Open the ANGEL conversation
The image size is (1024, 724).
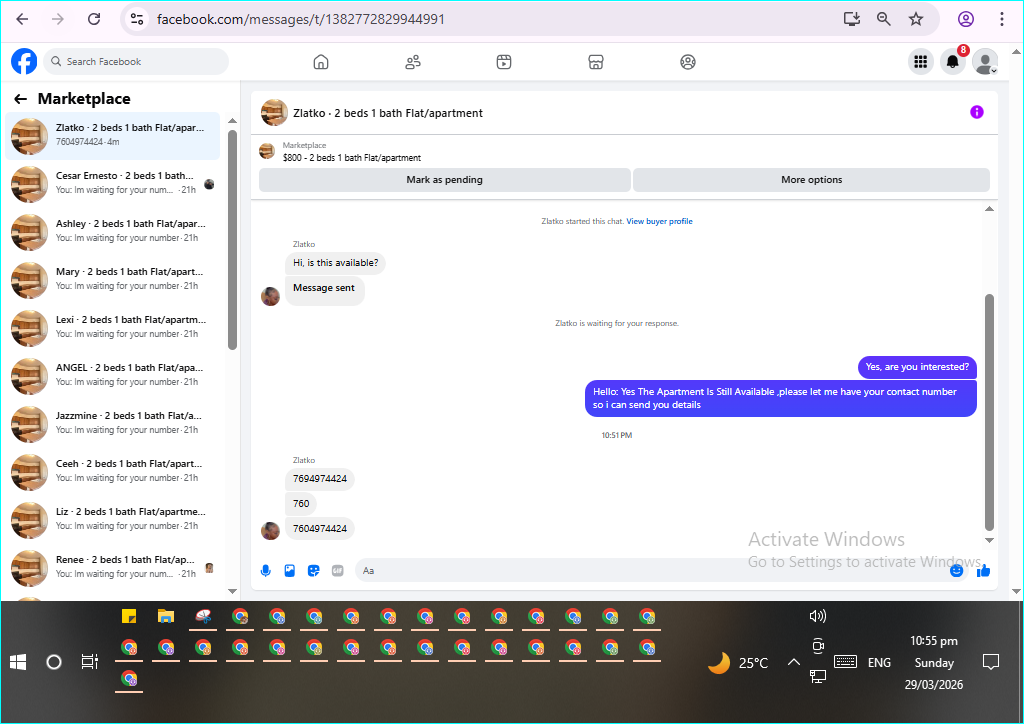[112, 375]
